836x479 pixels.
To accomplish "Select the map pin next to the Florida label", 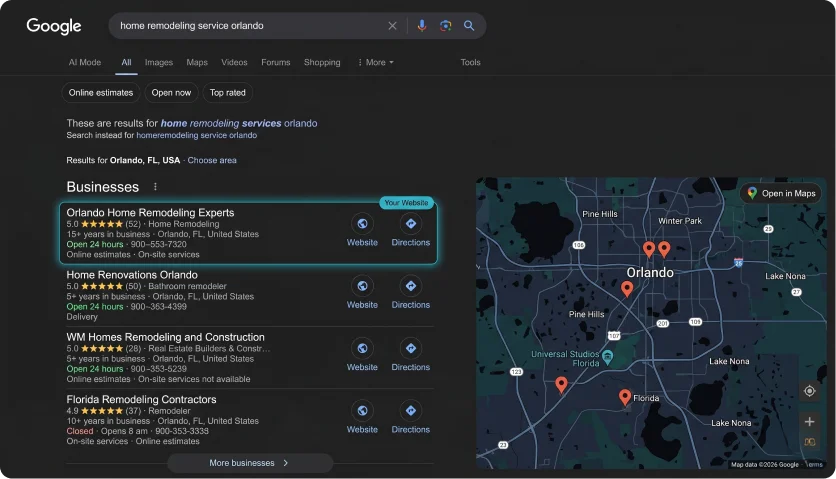I will coord(625,397).
